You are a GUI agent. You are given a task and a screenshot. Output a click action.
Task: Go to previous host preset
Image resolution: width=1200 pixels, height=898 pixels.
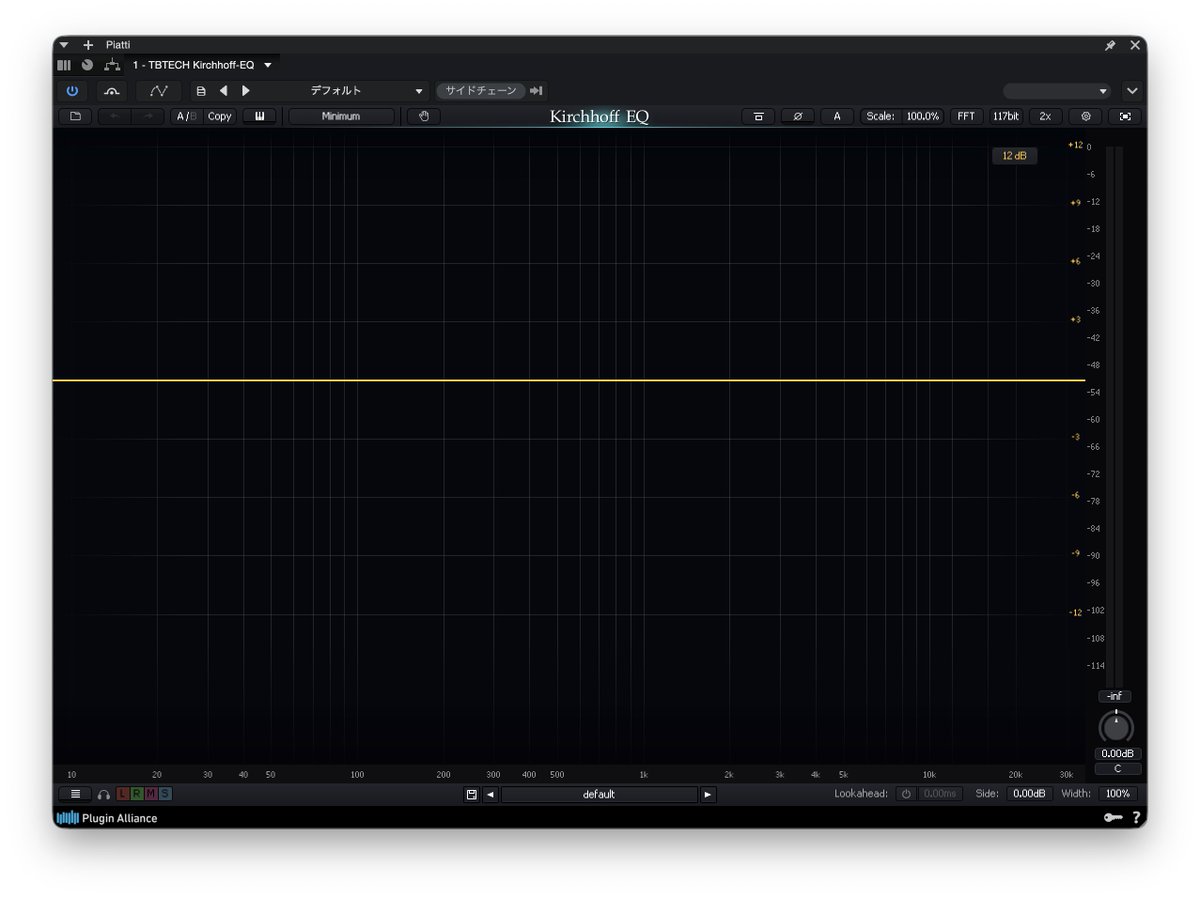click(x=223, y=91)
